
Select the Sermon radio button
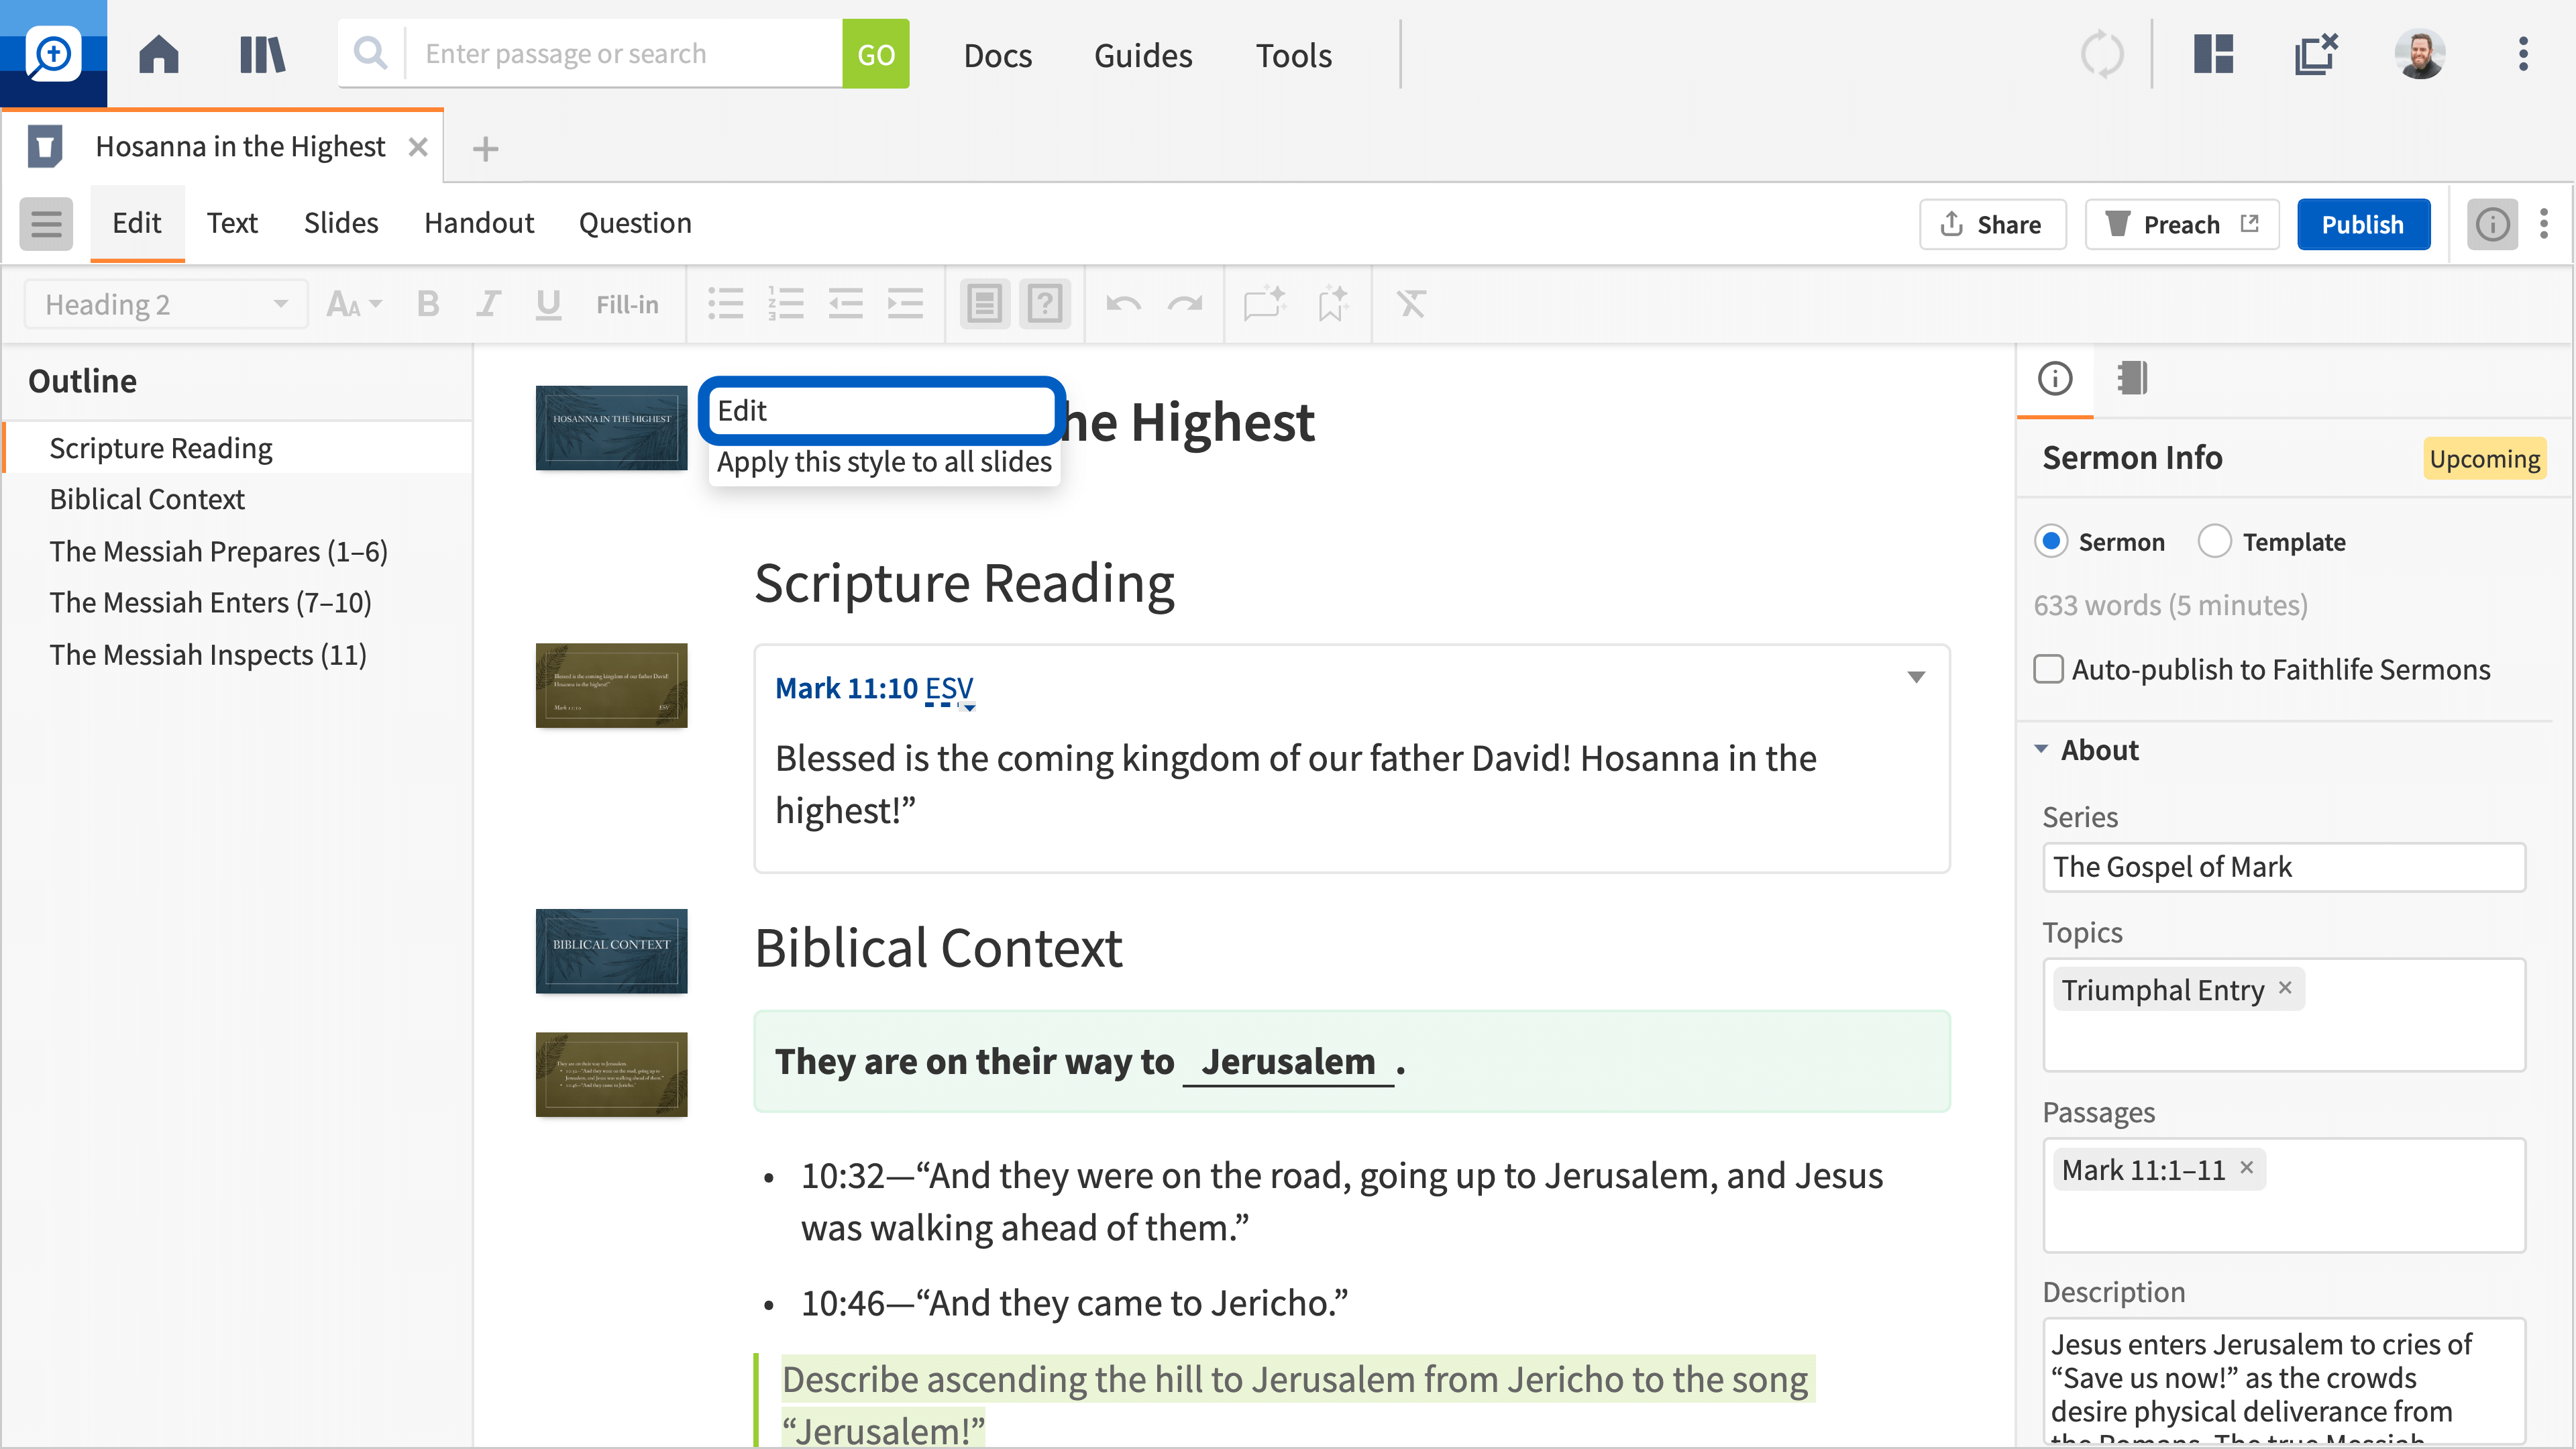click(x=2051, y=542)
